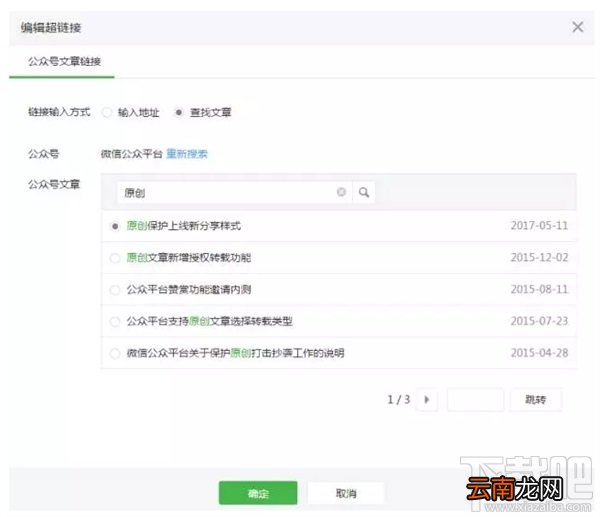Click the date 2017-05-11

(539, 225)
